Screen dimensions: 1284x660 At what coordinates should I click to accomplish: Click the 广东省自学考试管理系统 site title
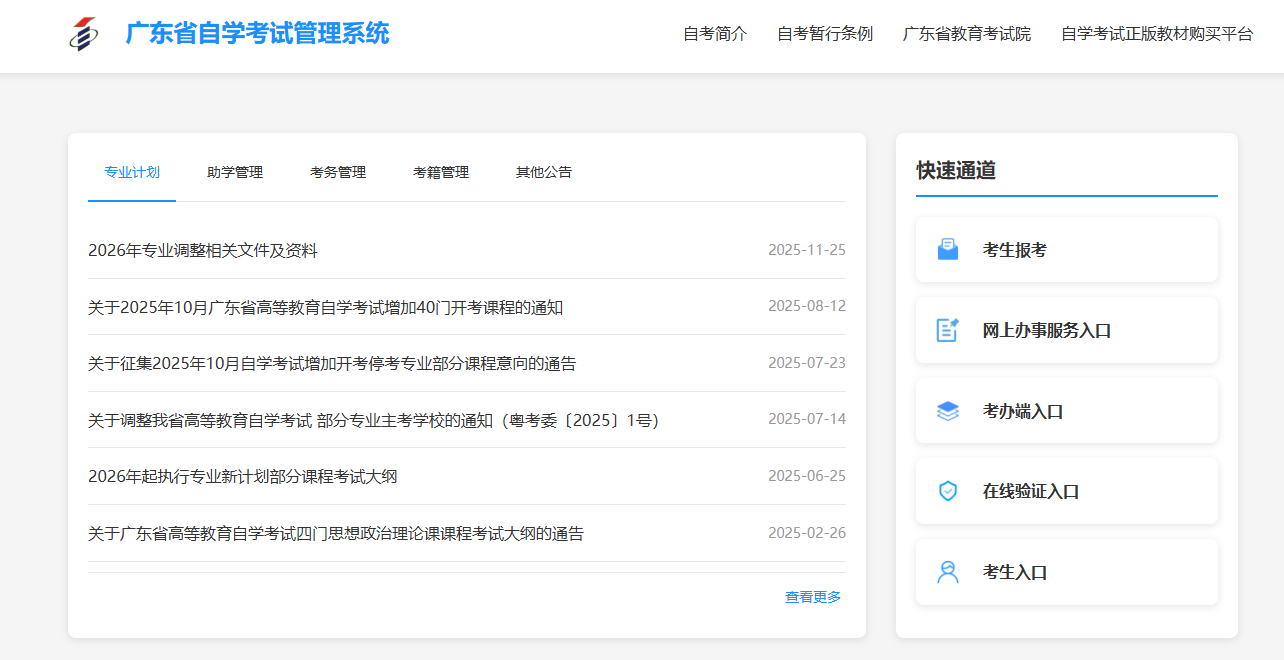[x=257, y=34]
